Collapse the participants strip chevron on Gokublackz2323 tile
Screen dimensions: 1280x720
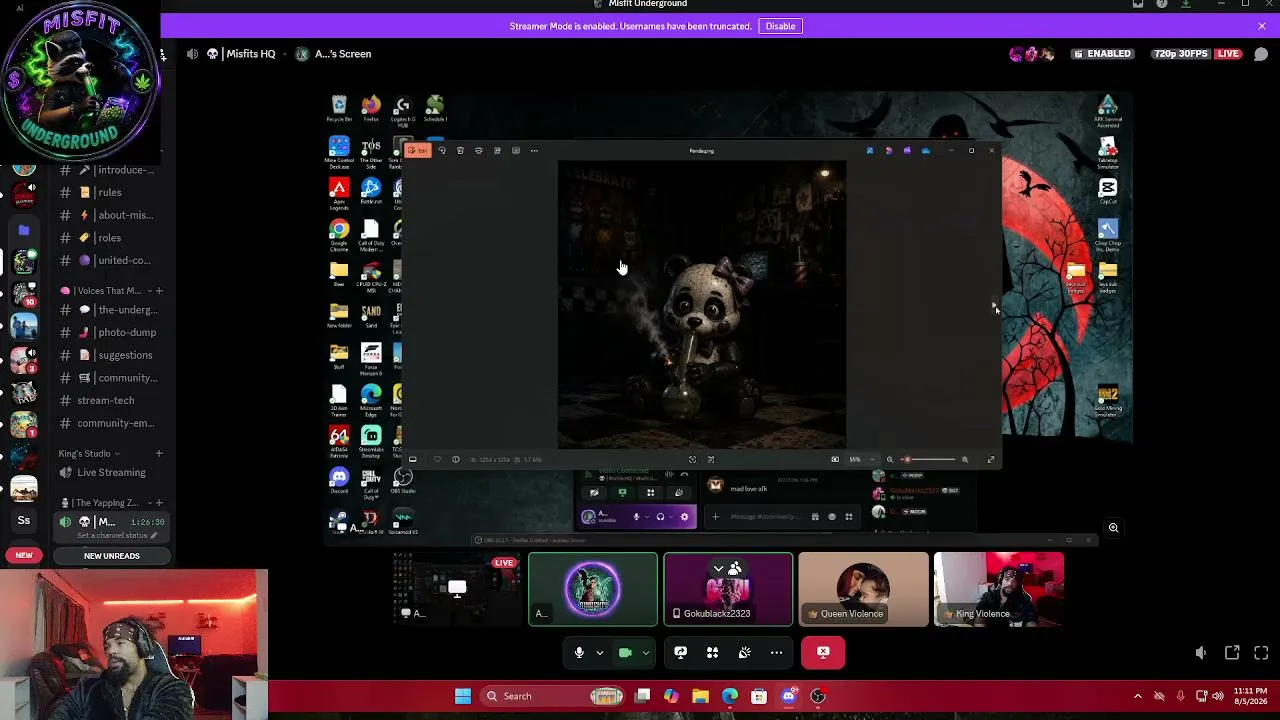[718, 568]
